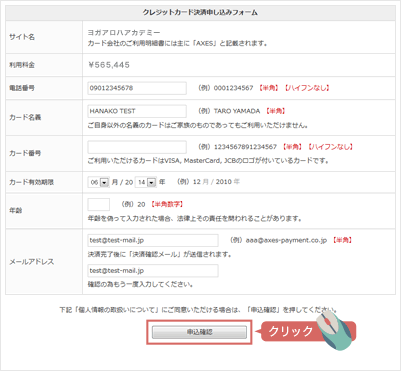Click the 電話番号 row label
The width and height of the screenshot is (401, 371).
pyautogui.click(x=22, y=88)
